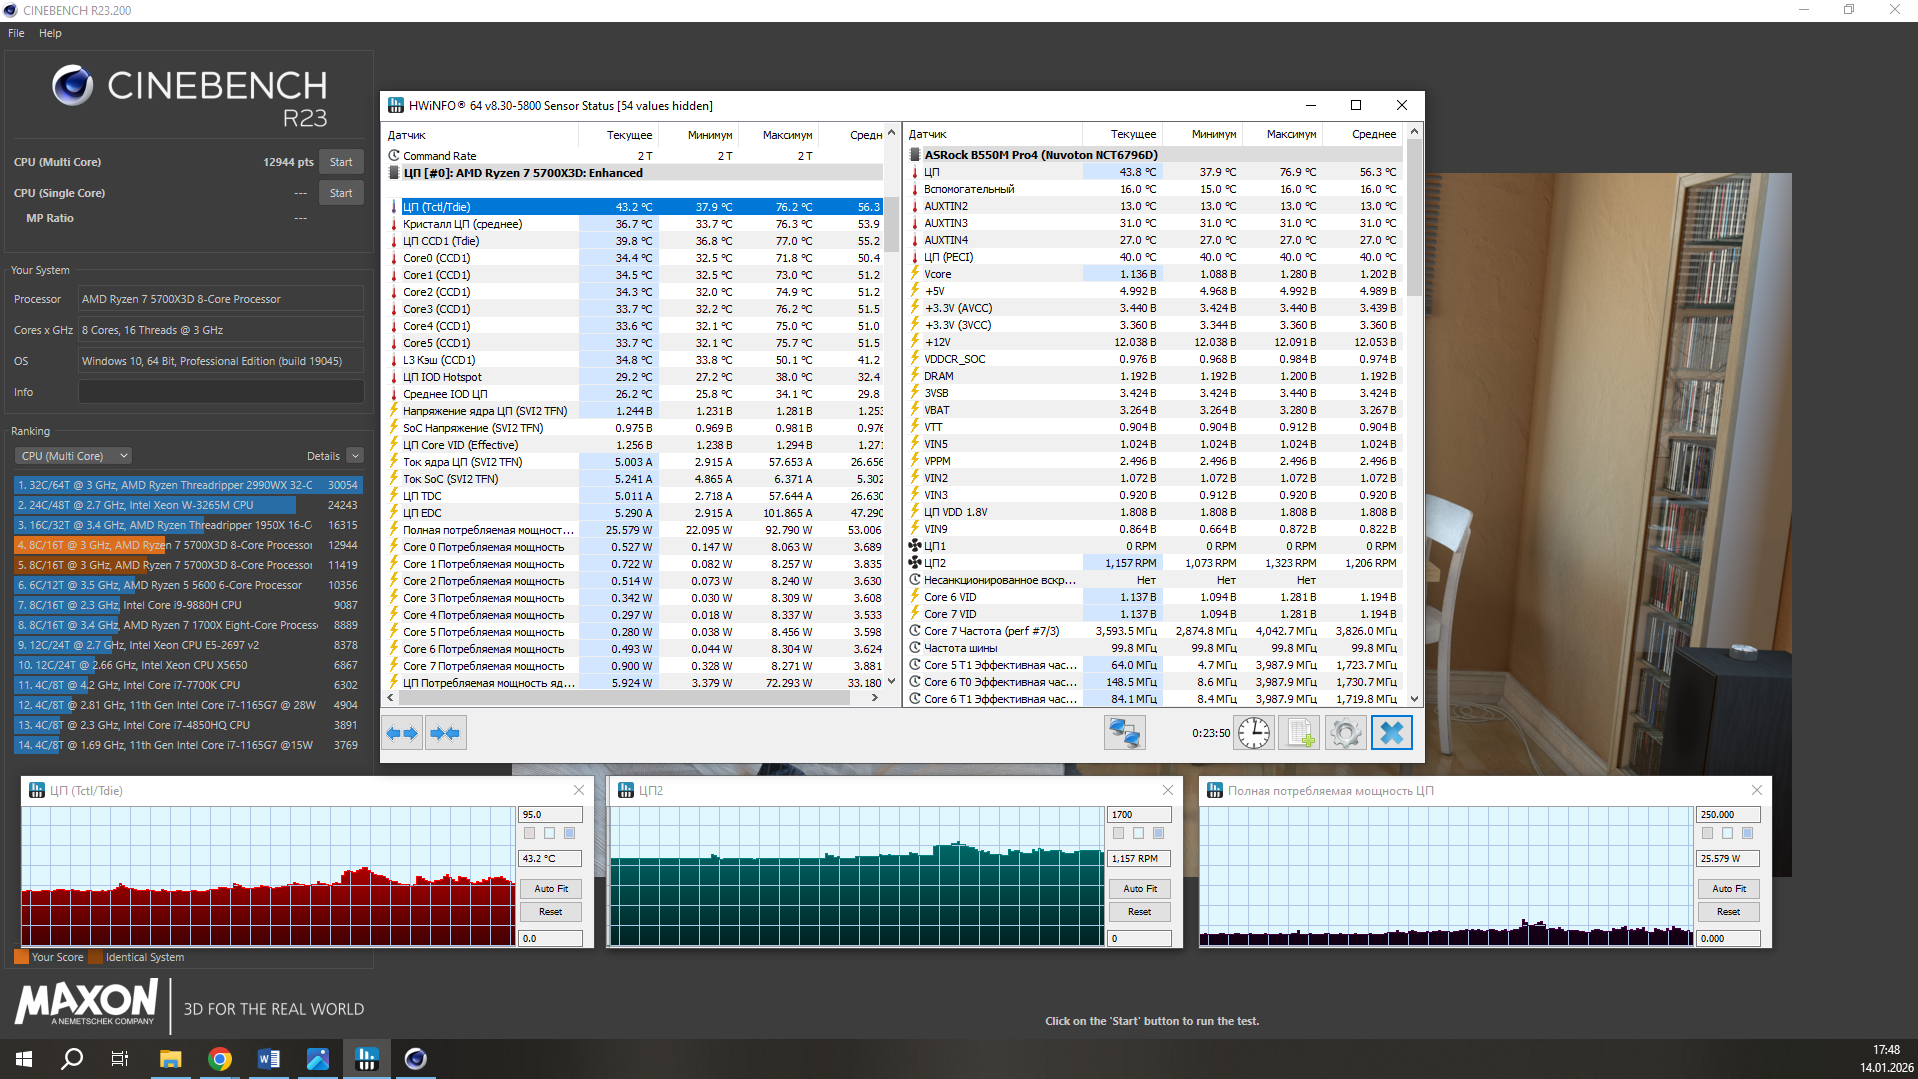Open the File menu in Cinebench

pyautogui.click(x=16, y=33)
